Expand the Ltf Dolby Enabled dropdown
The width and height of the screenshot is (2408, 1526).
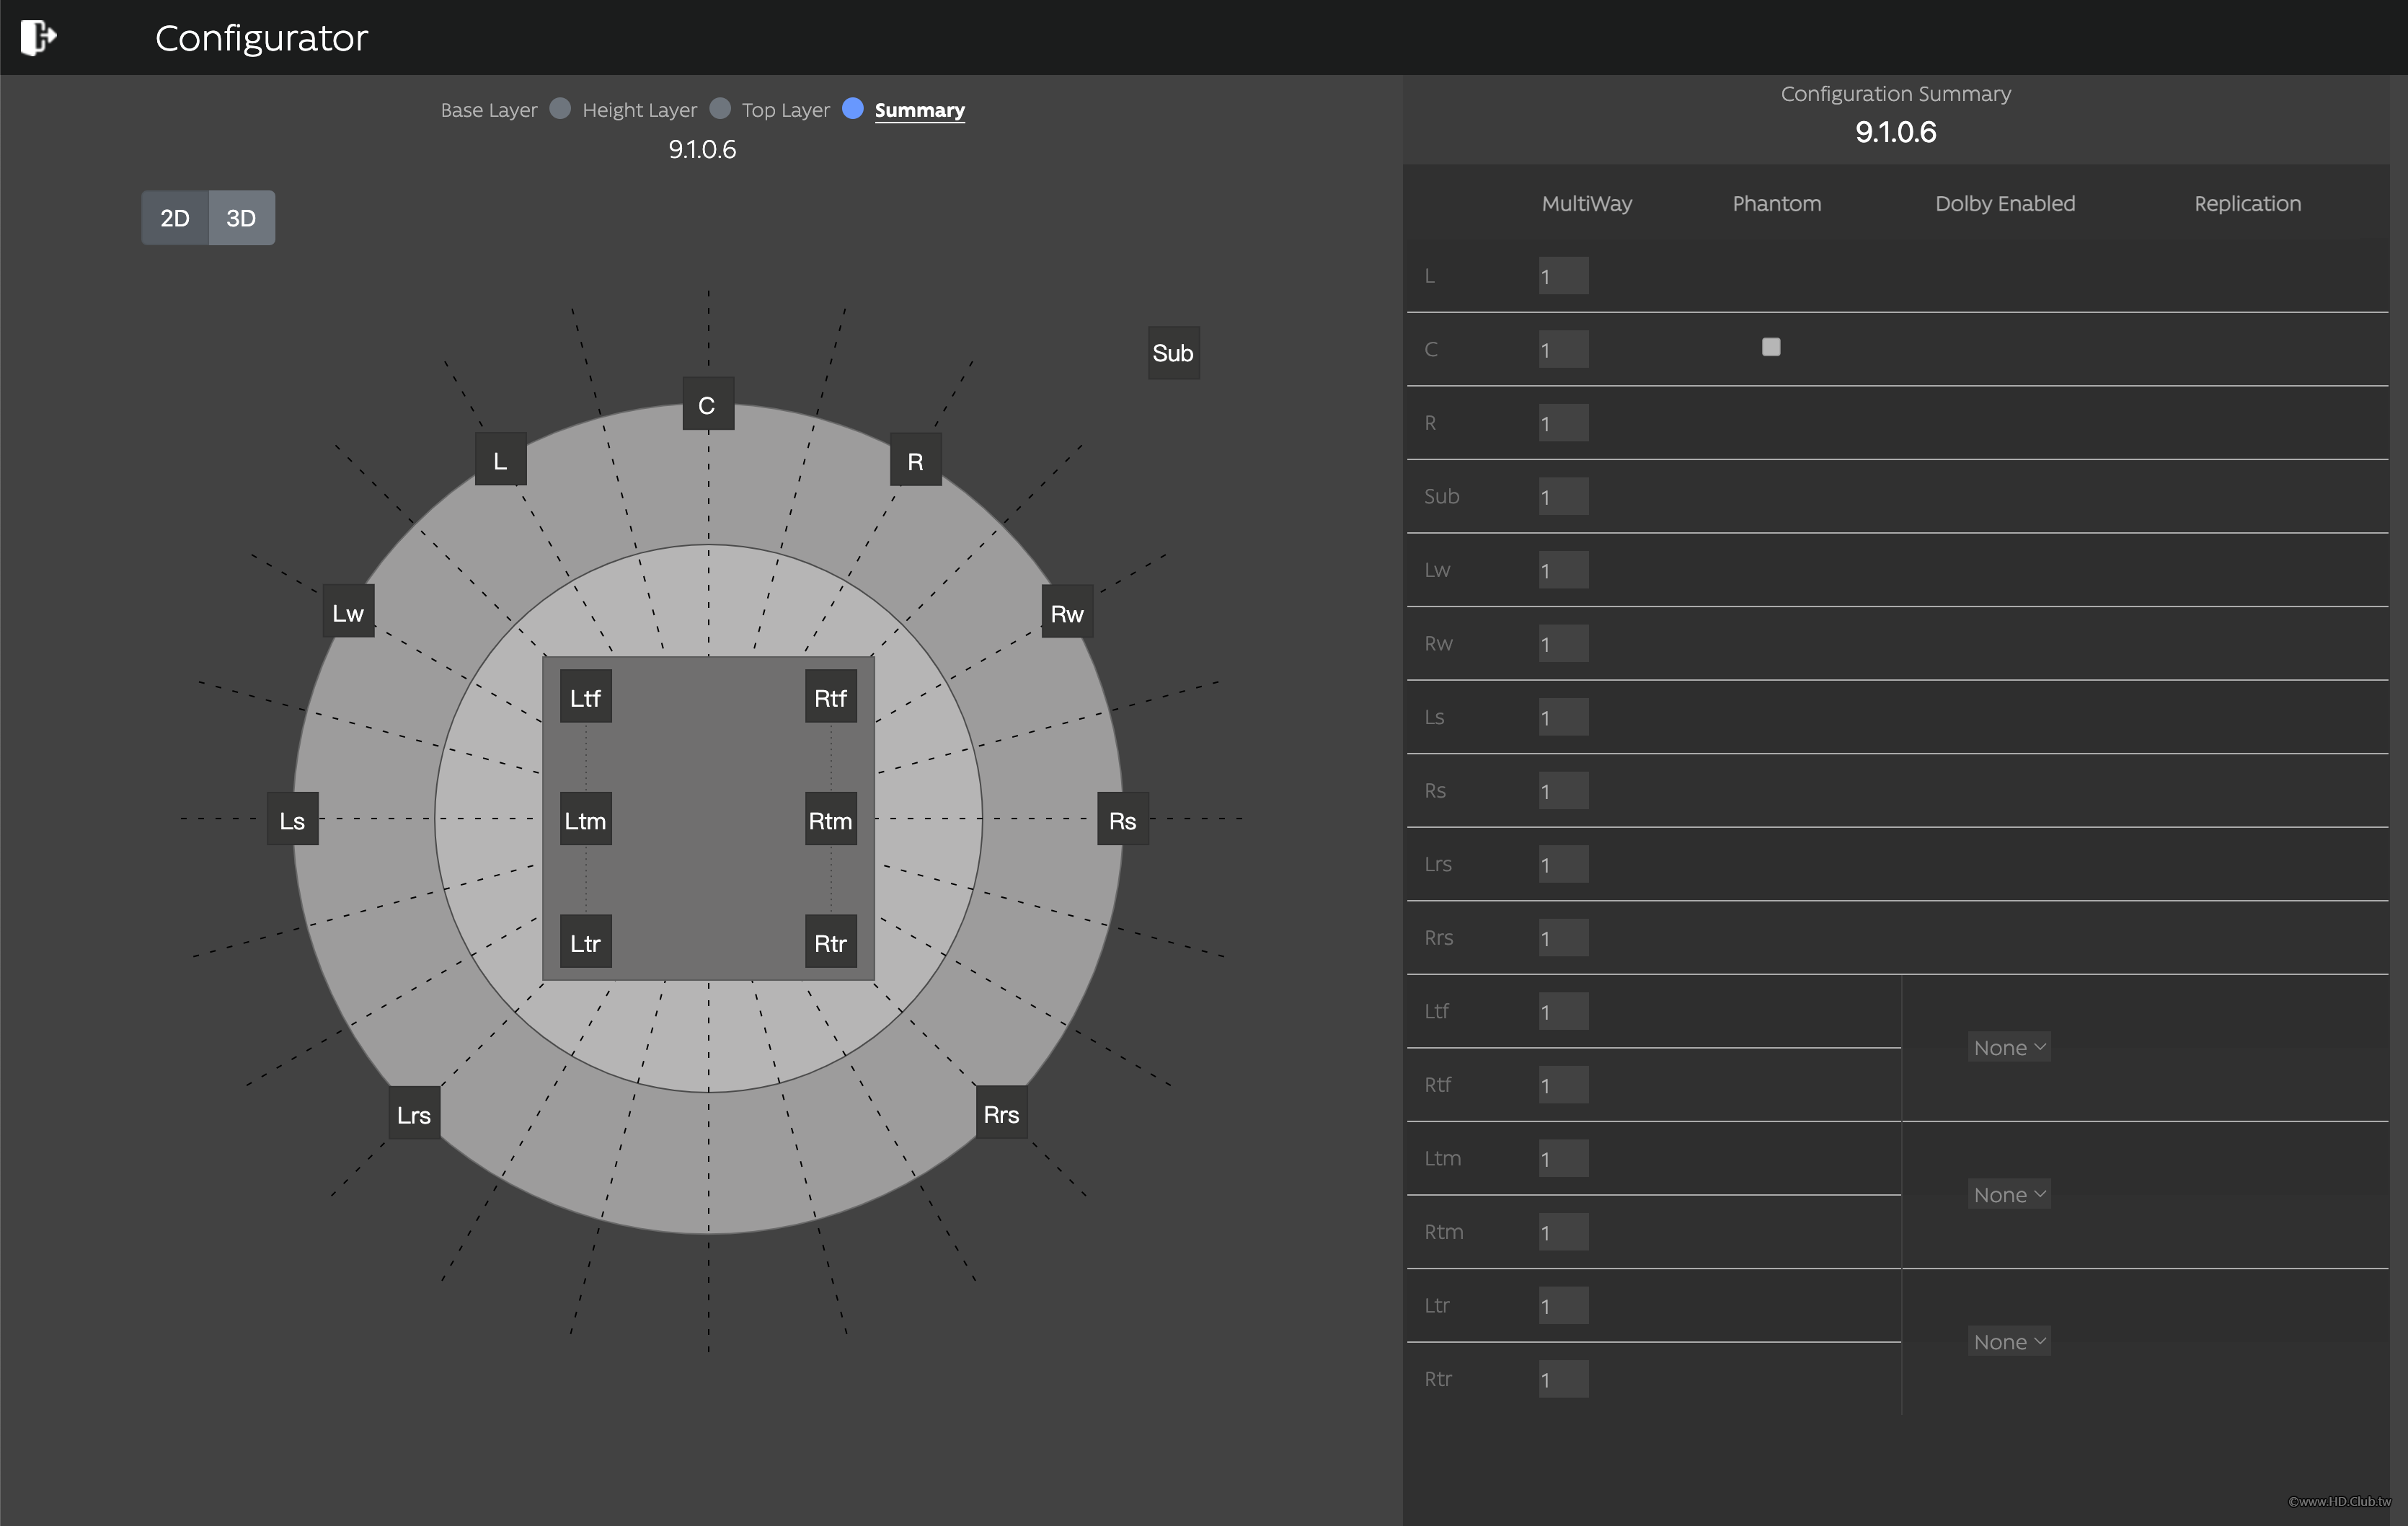click(x=2008, y=1046)
